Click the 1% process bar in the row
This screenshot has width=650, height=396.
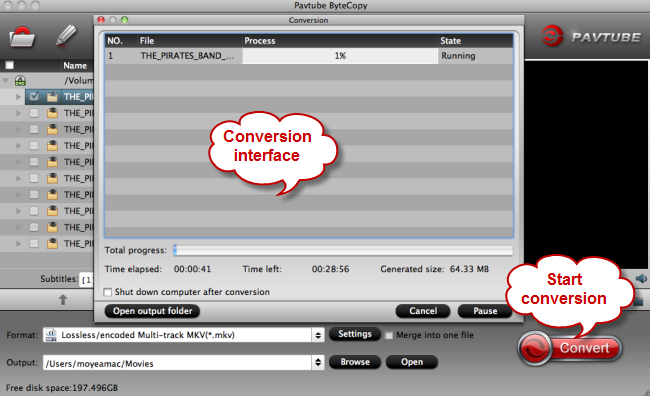point(340,56)
